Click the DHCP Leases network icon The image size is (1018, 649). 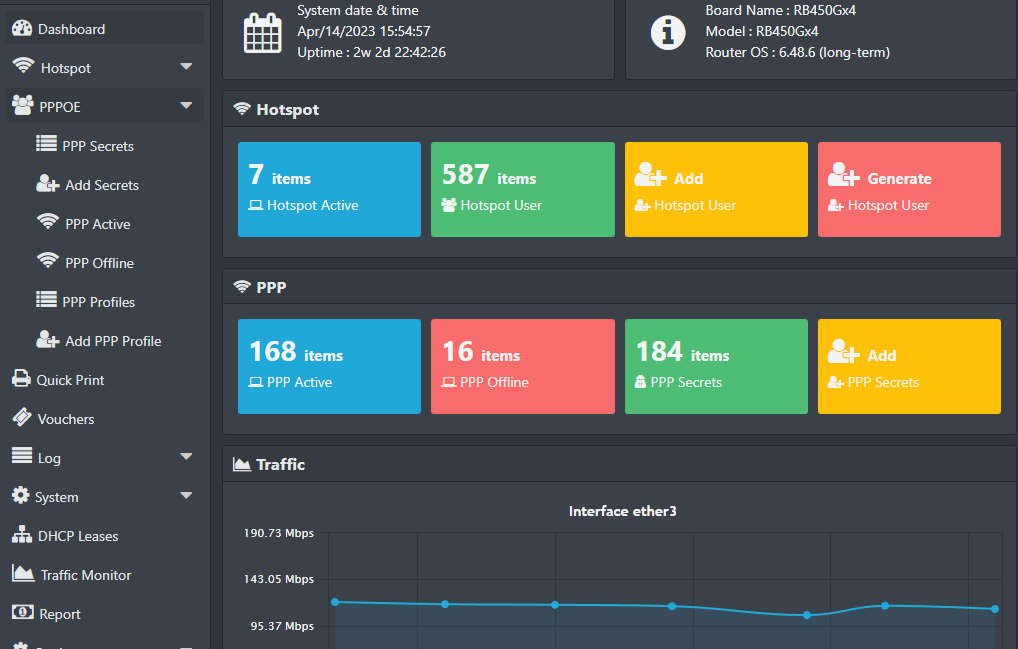click(22, 535)
